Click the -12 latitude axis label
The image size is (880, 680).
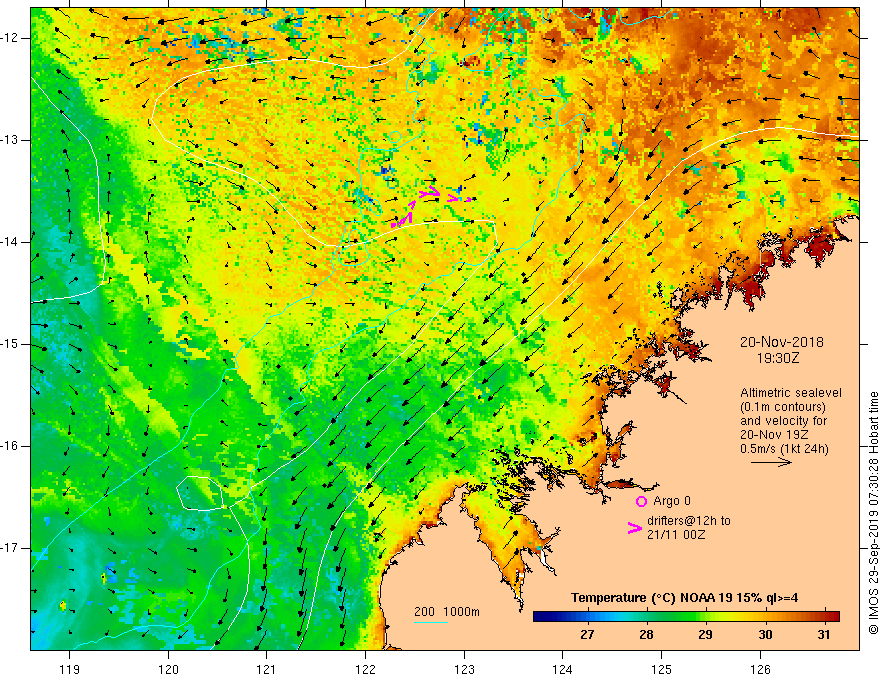[x=11, y=38]
